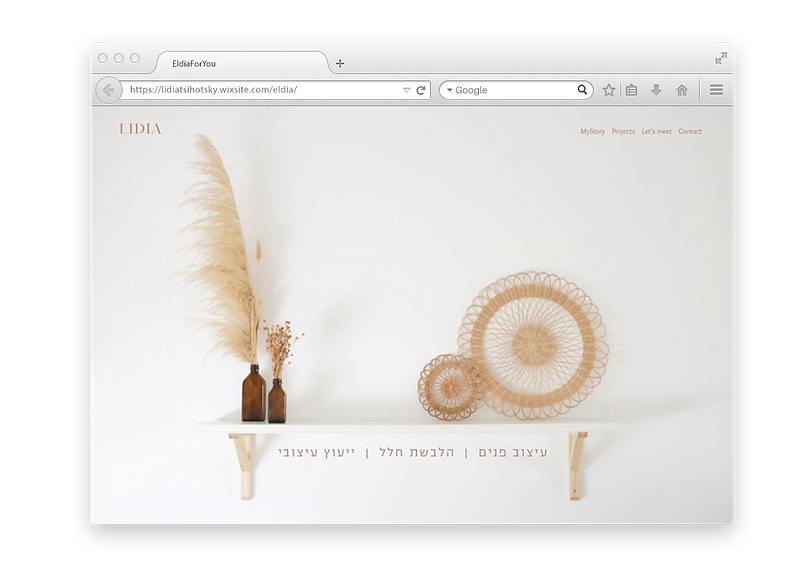Open the downloads arrow icon
Image resolution: width=812 pixels, height=578 pixels.
(x=656, y=90)
